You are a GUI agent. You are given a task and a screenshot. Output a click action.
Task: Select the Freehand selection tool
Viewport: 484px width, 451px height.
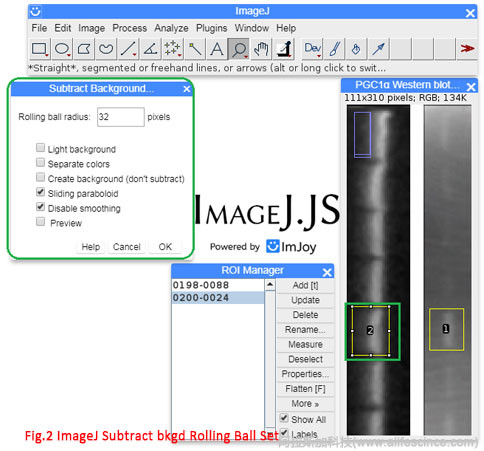pos(106,49)
